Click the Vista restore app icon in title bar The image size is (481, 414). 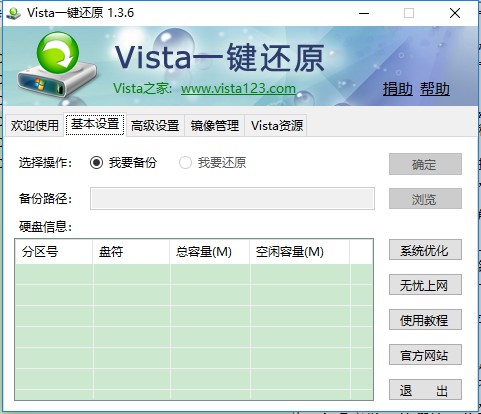14,13
